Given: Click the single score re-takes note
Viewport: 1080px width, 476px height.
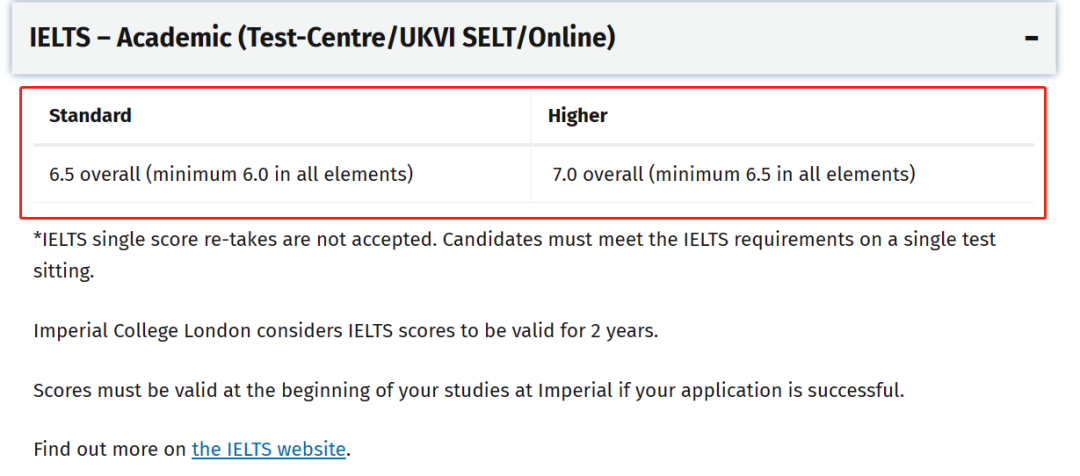Looking at the screenshot, I should click(515, 255).
